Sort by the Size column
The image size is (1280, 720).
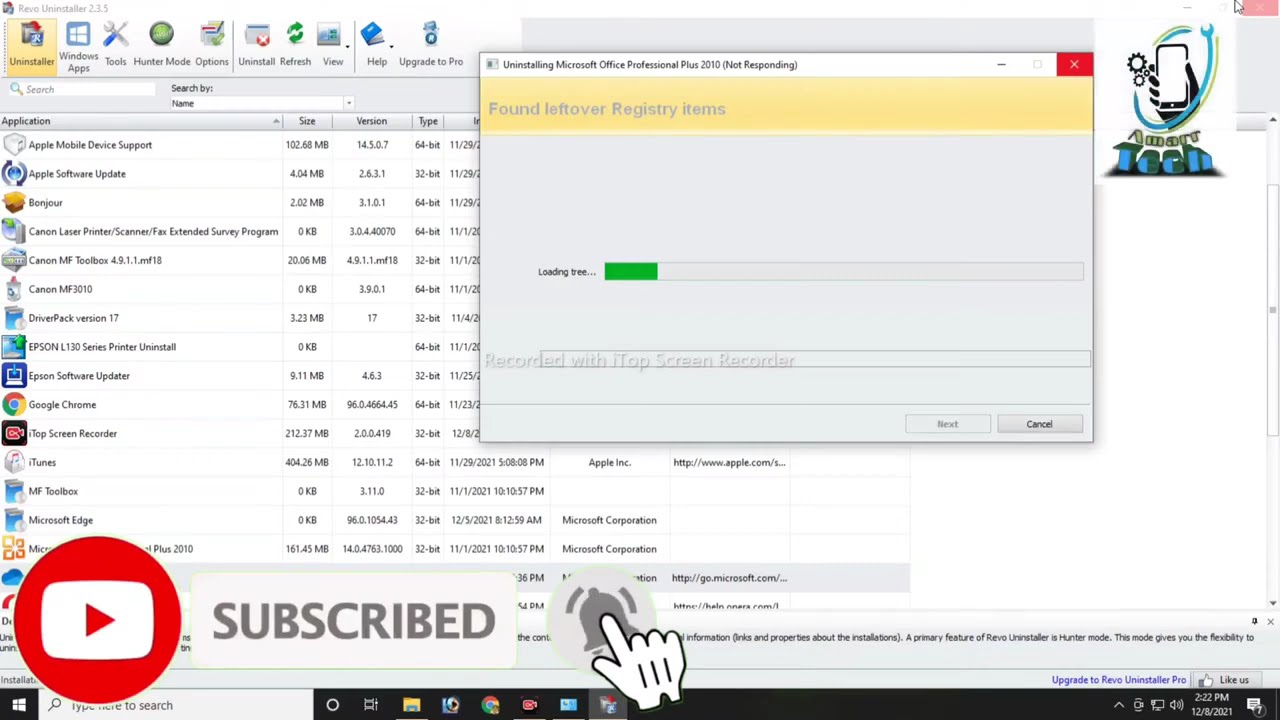click(307, 121)
